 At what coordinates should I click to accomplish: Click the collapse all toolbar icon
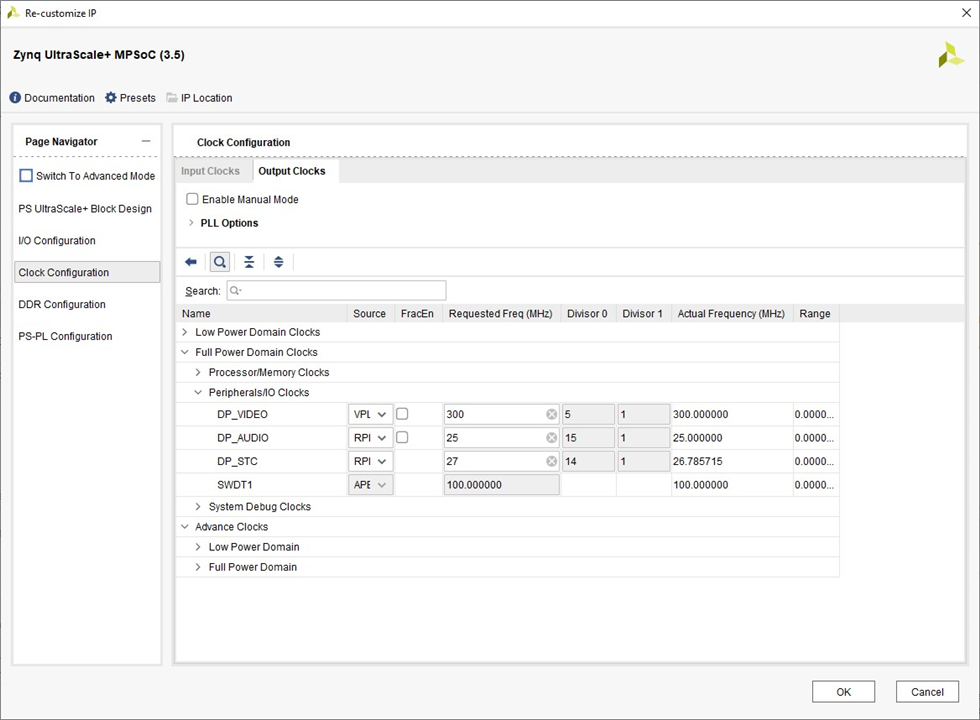(x=249, y=262)
